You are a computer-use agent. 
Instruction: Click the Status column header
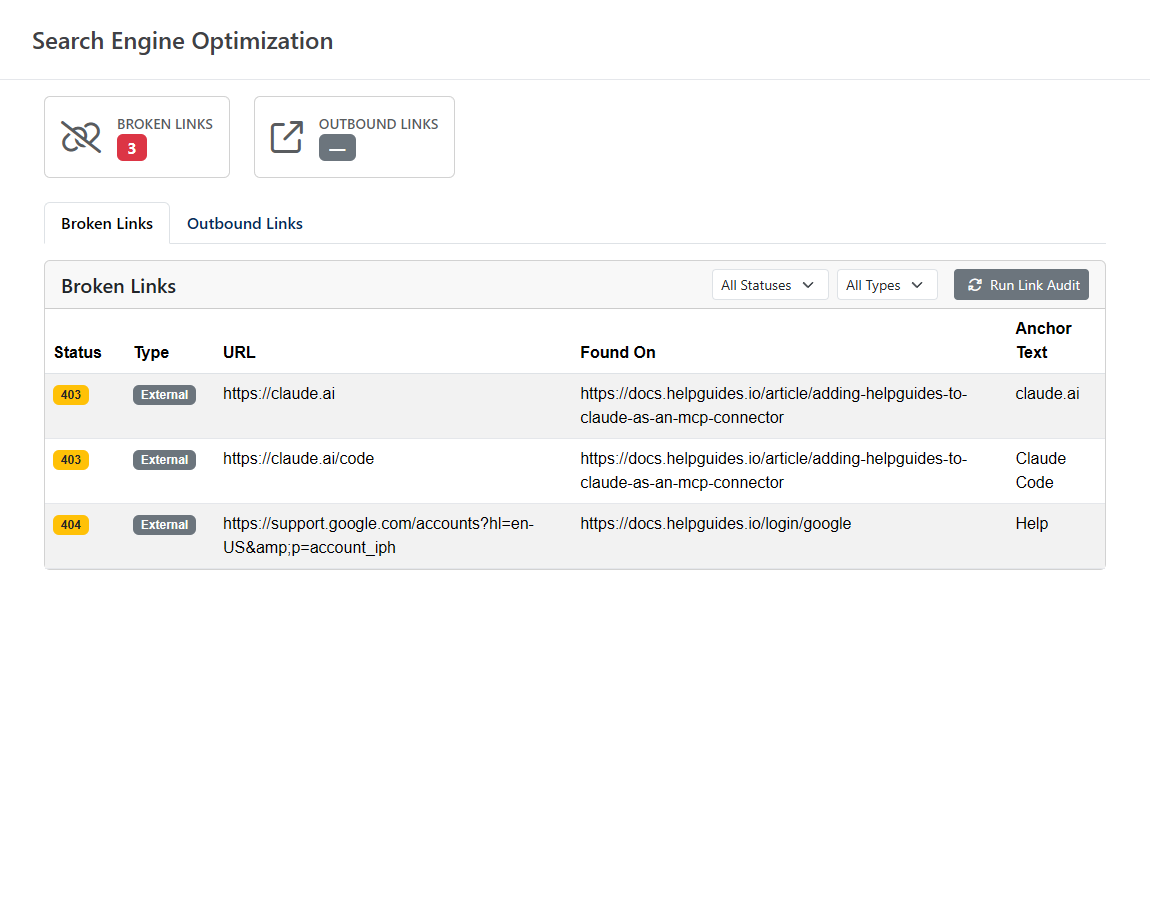(x=78, y=353)
